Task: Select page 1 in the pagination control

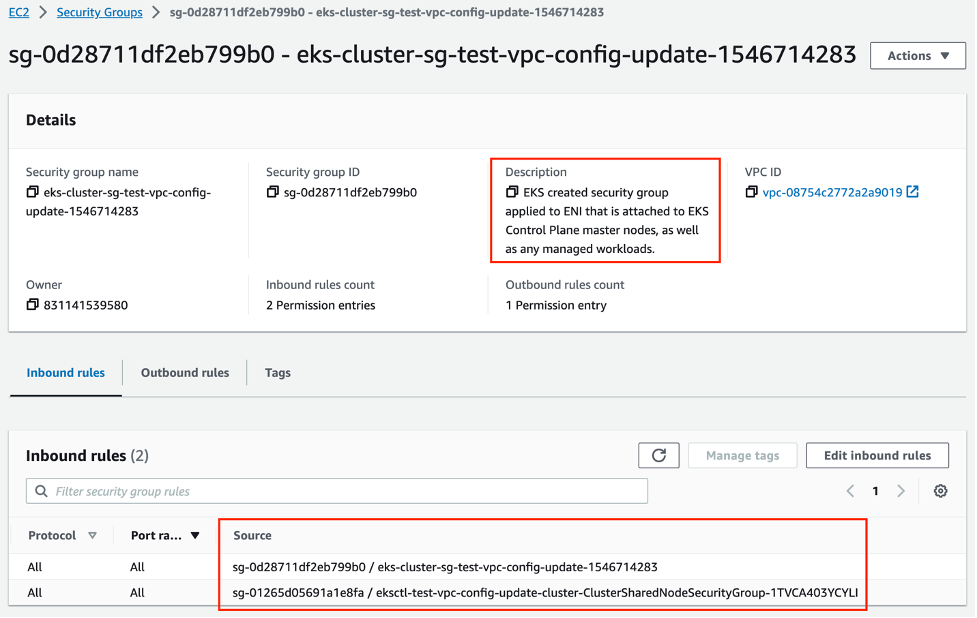Action: (875, 490)
